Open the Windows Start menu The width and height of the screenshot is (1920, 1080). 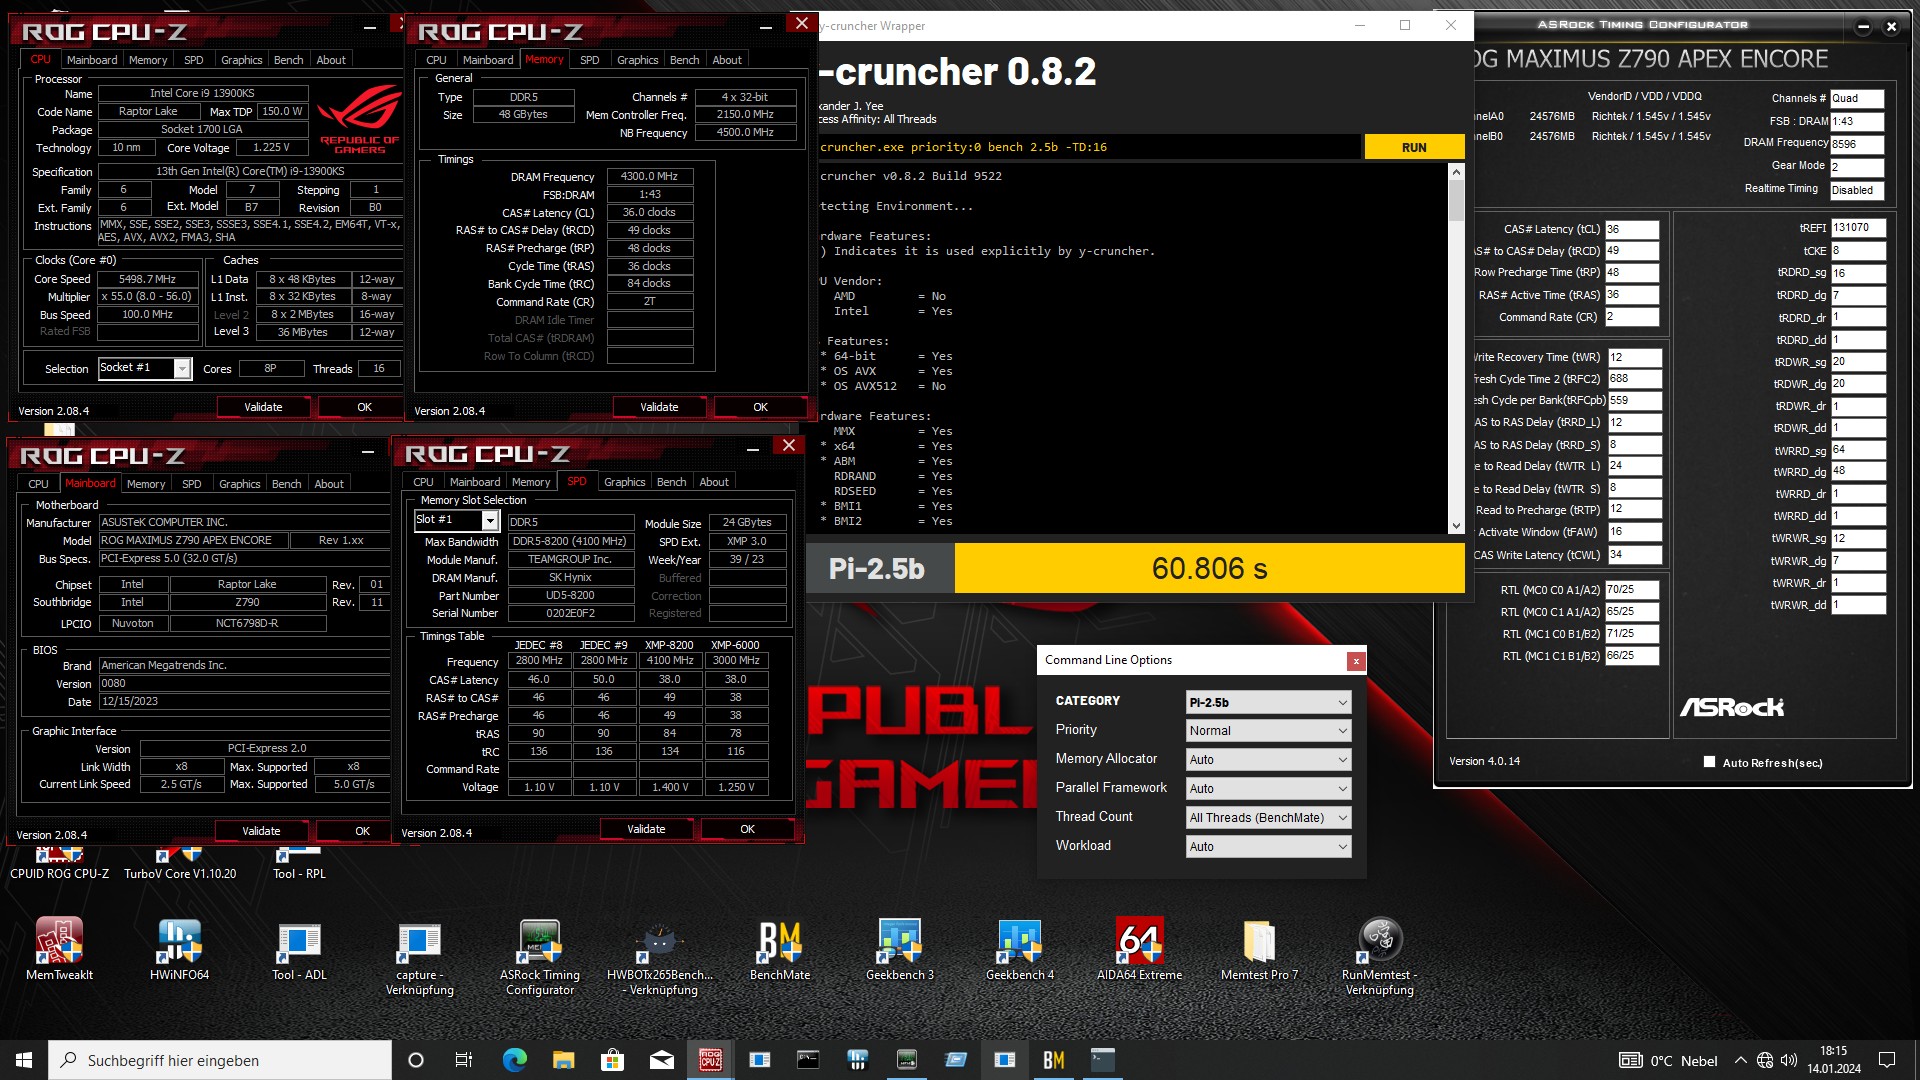click(24, 1060)
